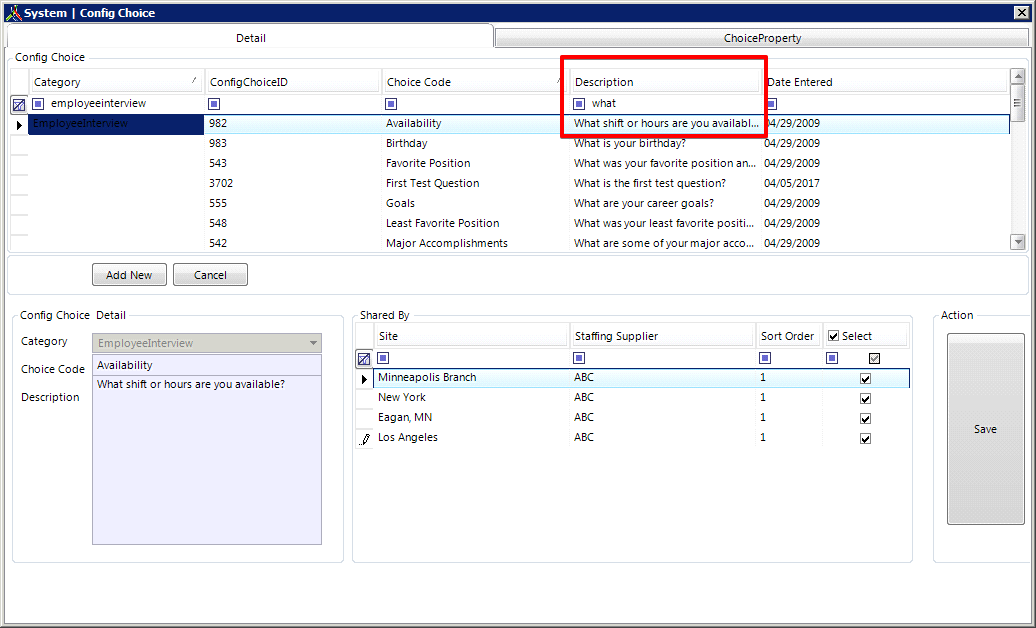Click the Choice Code field containing Availability
1036x628 pixels.
[x=207, y=365]
